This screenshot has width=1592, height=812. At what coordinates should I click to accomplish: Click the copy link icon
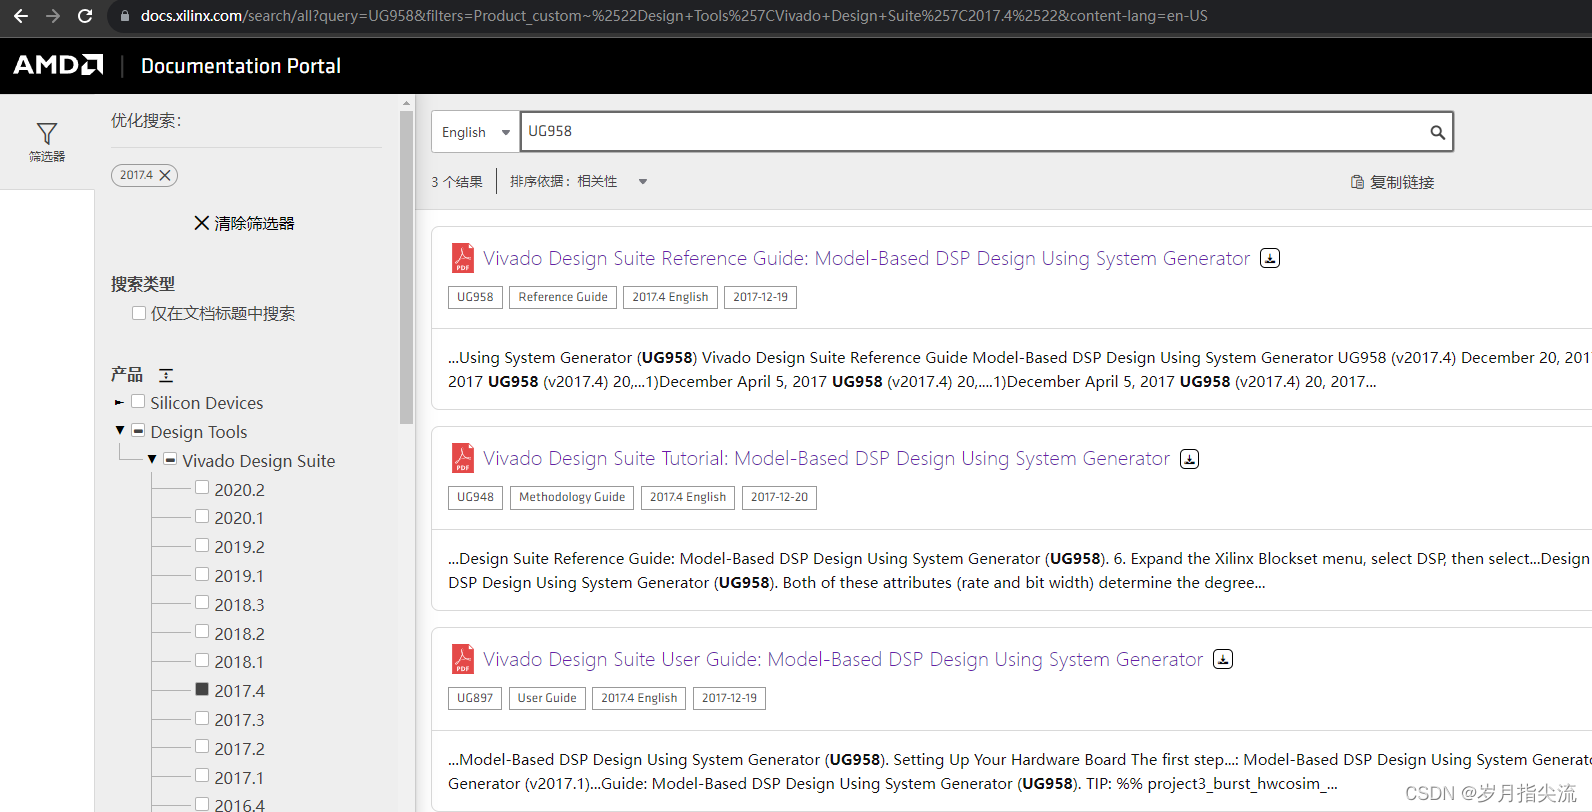coord(1357,182)
